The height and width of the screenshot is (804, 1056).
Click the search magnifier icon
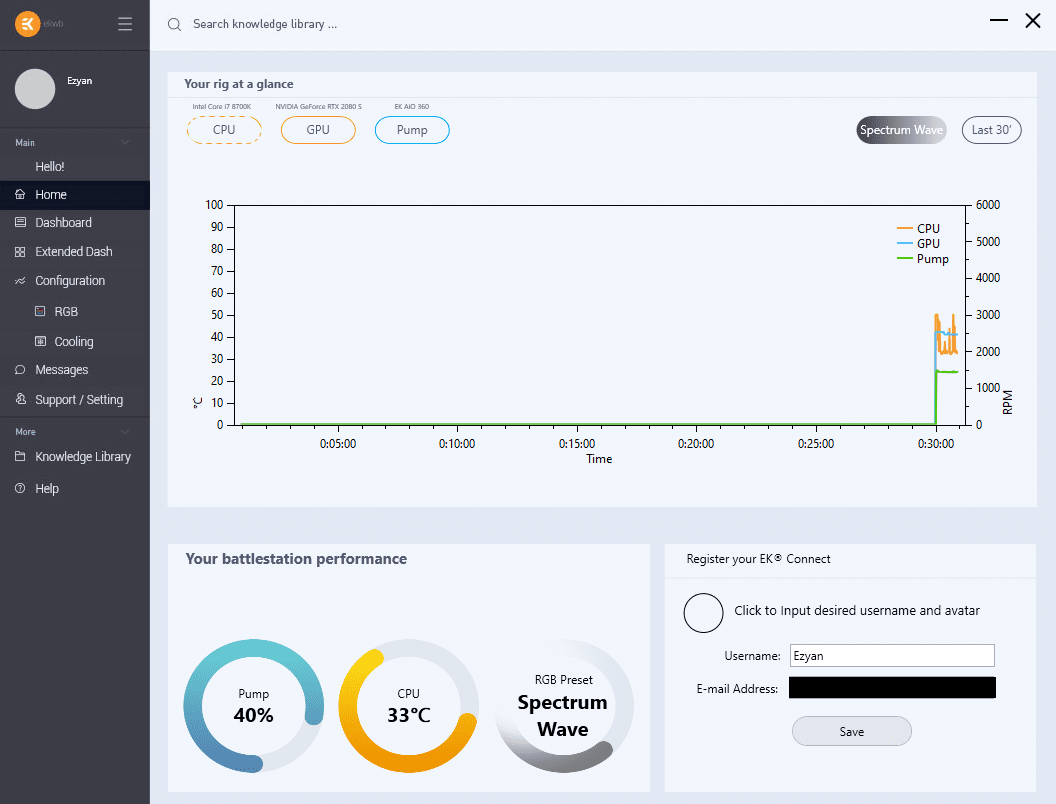[174, 25]
